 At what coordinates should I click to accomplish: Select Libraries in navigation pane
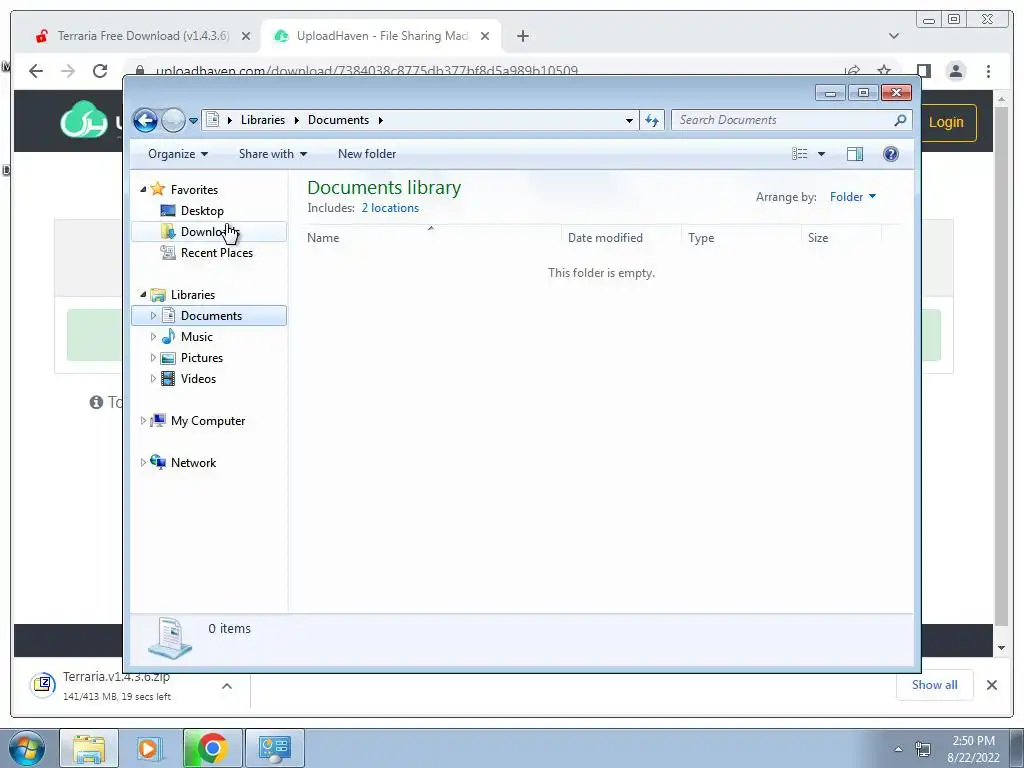pos(193,295)
